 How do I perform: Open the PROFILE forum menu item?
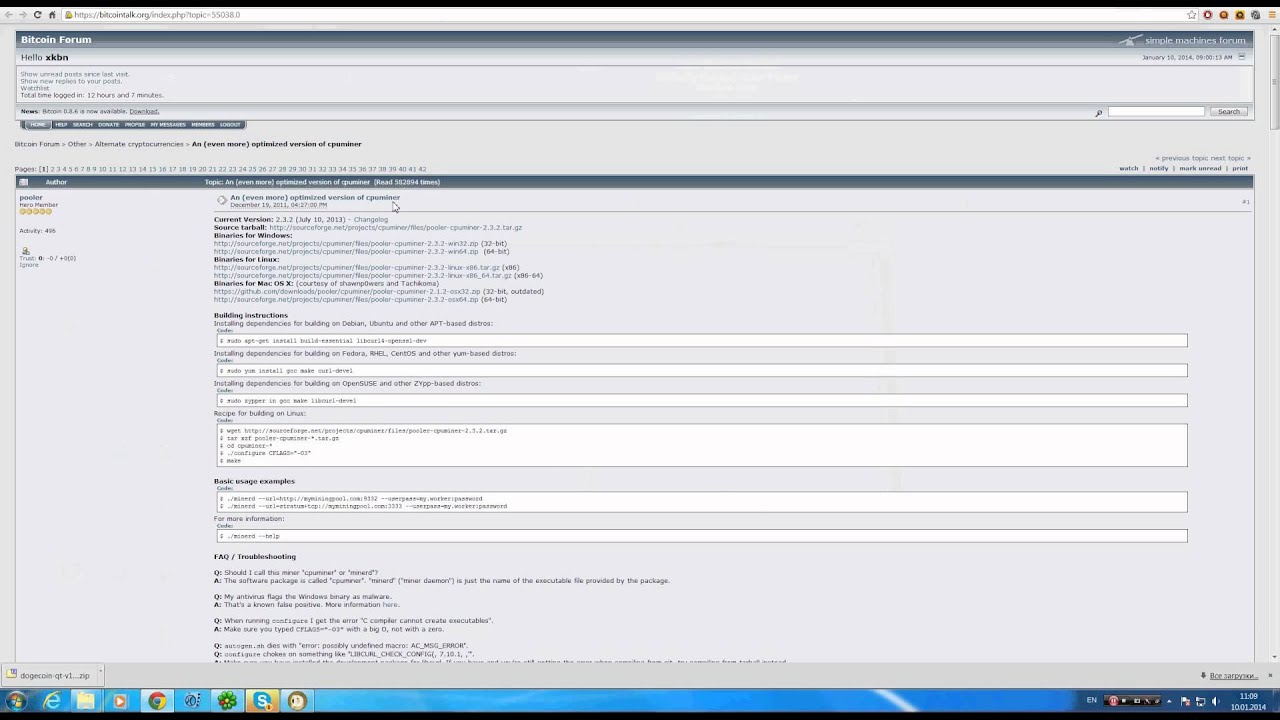[135, 125]
